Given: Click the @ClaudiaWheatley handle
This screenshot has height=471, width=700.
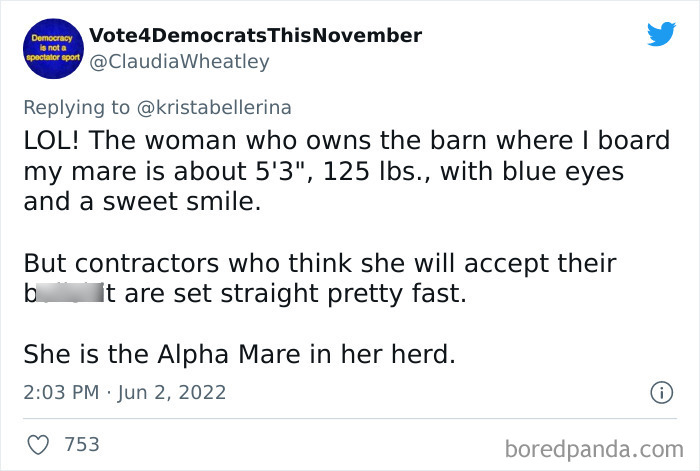Looking at the screenshot, I should pos(180,62).
